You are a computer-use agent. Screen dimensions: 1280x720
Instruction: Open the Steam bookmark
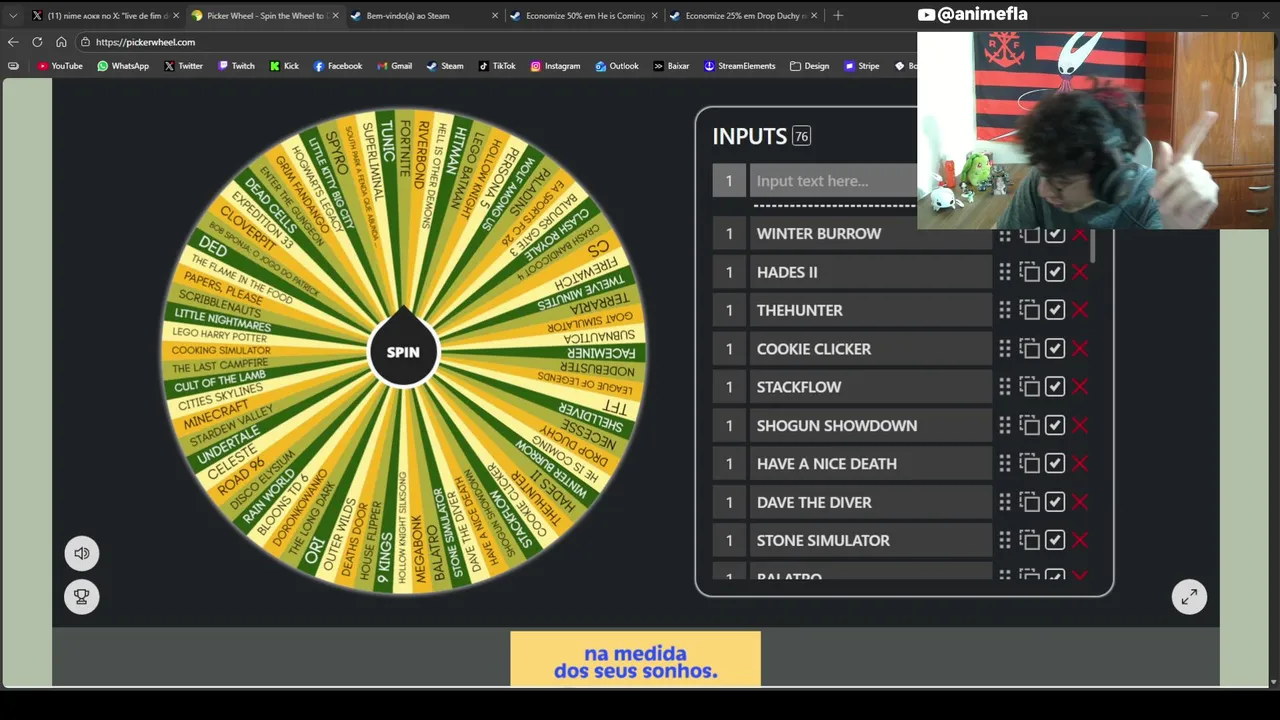coord(445,66)
